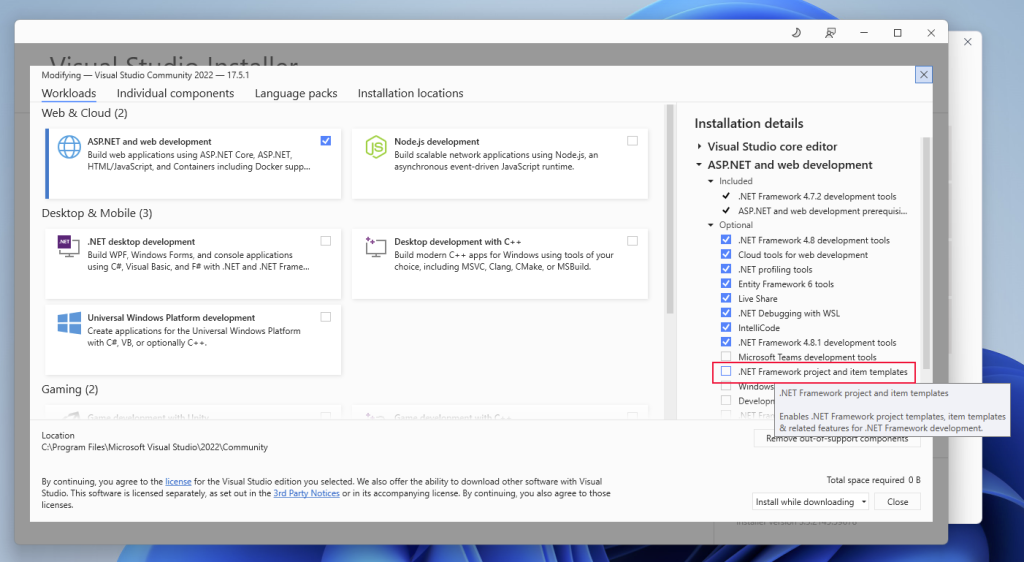The height and width of the screenshot is (562, 1024).
Task: Click ASP.NET and web development prerequisites item
Action: coord(822,211)
